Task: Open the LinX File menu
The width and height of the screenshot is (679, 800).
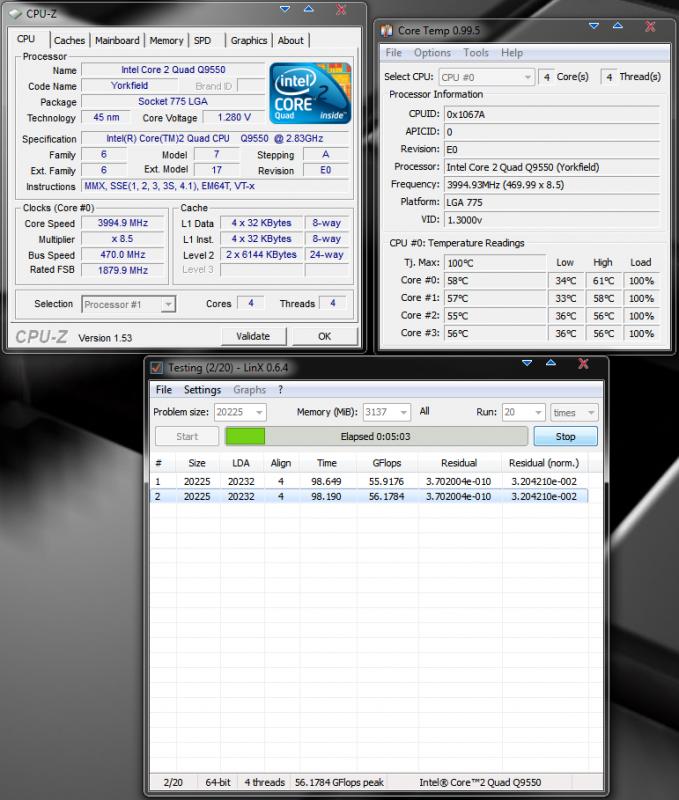Action: click(x=163, y=390)
